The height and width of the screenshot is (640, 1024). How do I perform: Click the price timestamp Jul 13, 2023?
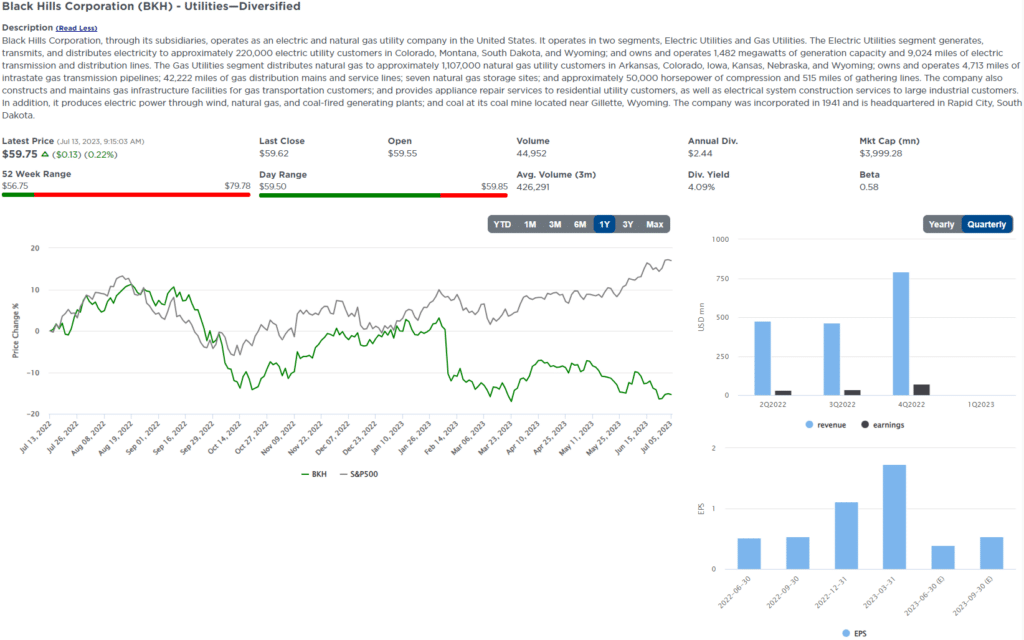coord(101,141)
